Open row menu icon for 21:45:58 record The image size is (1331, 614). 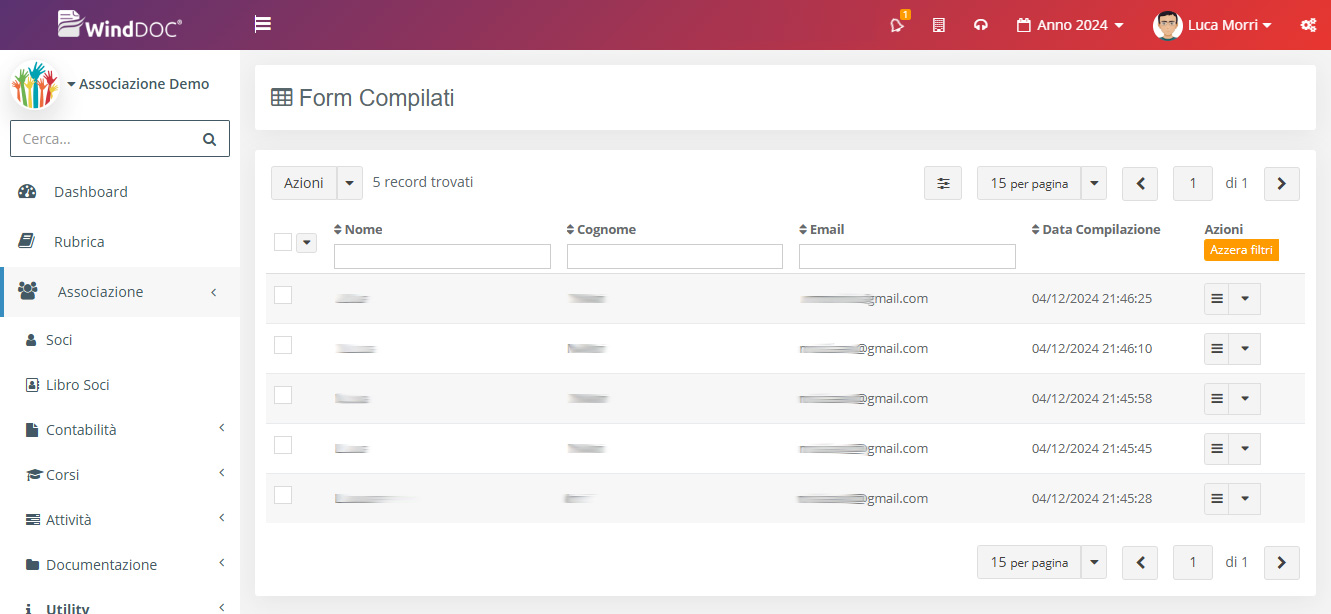click(1217, 399)
